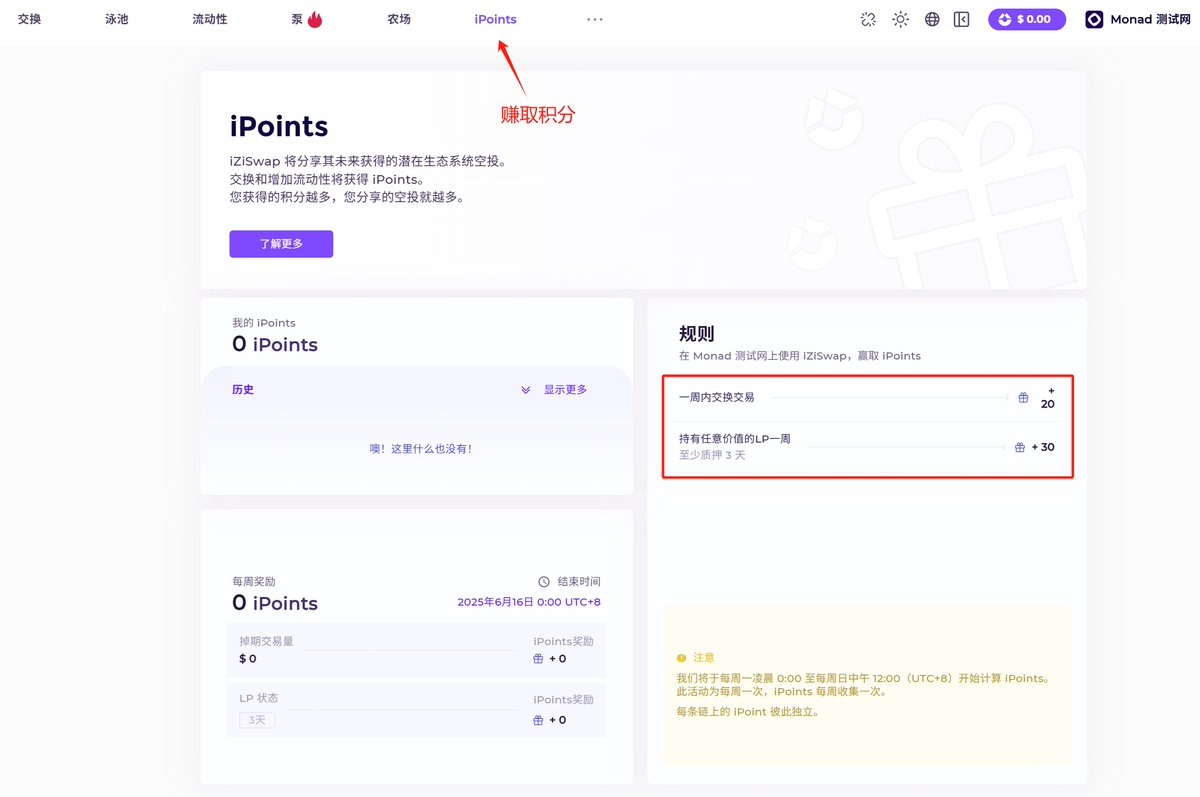Click the 每周奖励 label
The height and width of the screenshot is (797, 1200).
pyautogui.click(x=254, y=581)
